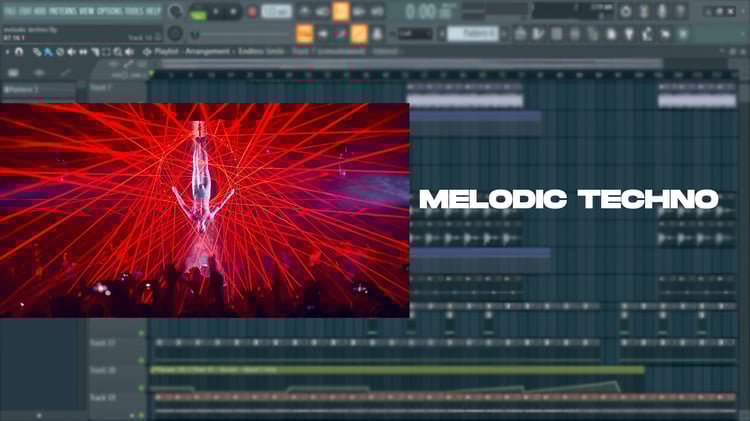Viewport: 750px width, 421px height.
Task: Open the global snap selector dropdown
Action: (415, 34)
